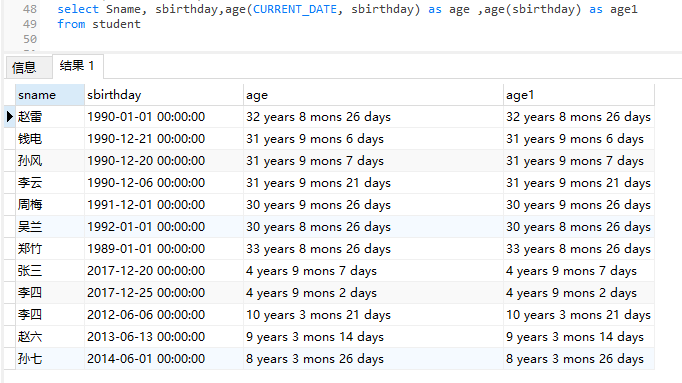Click the sname column header
This screenshot has width=682, height=383.
(x=50, y=95)
